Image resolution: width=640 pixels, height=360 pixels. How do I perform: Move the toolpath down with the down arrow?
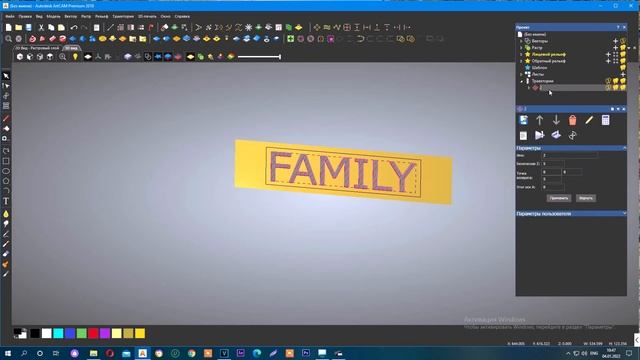coord(556,120)
